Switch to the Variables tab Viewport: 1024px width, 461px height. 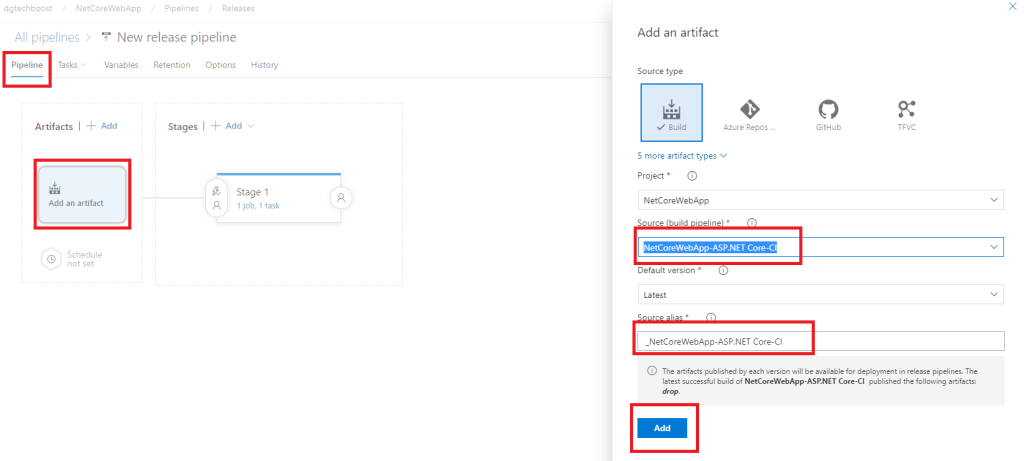click(x=121, y=65)
